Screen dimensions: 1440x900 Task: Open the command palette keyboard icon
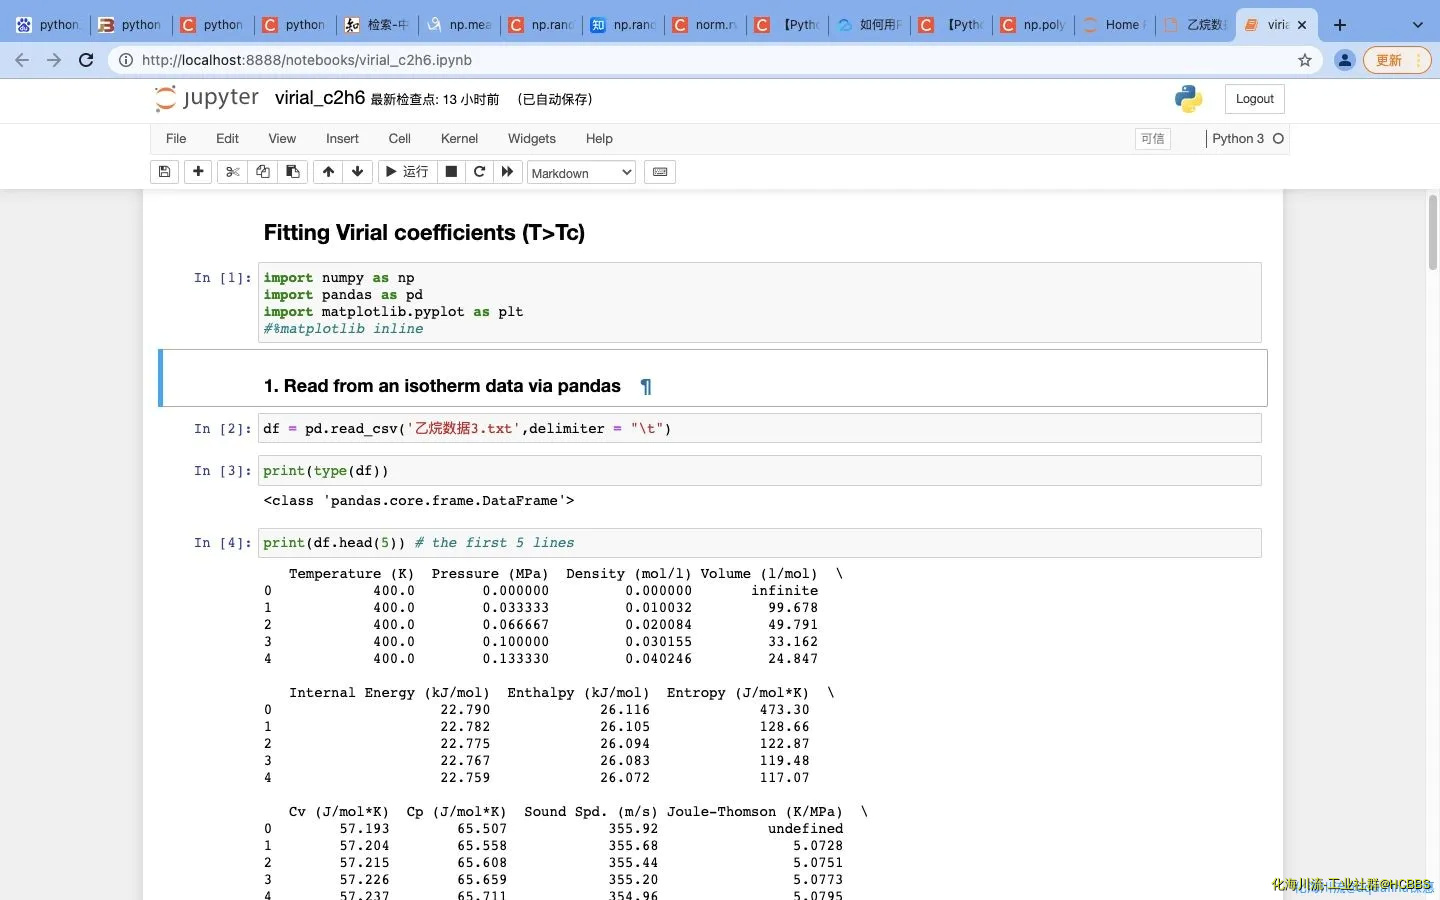pyautogui.click(x=660, y=172)
